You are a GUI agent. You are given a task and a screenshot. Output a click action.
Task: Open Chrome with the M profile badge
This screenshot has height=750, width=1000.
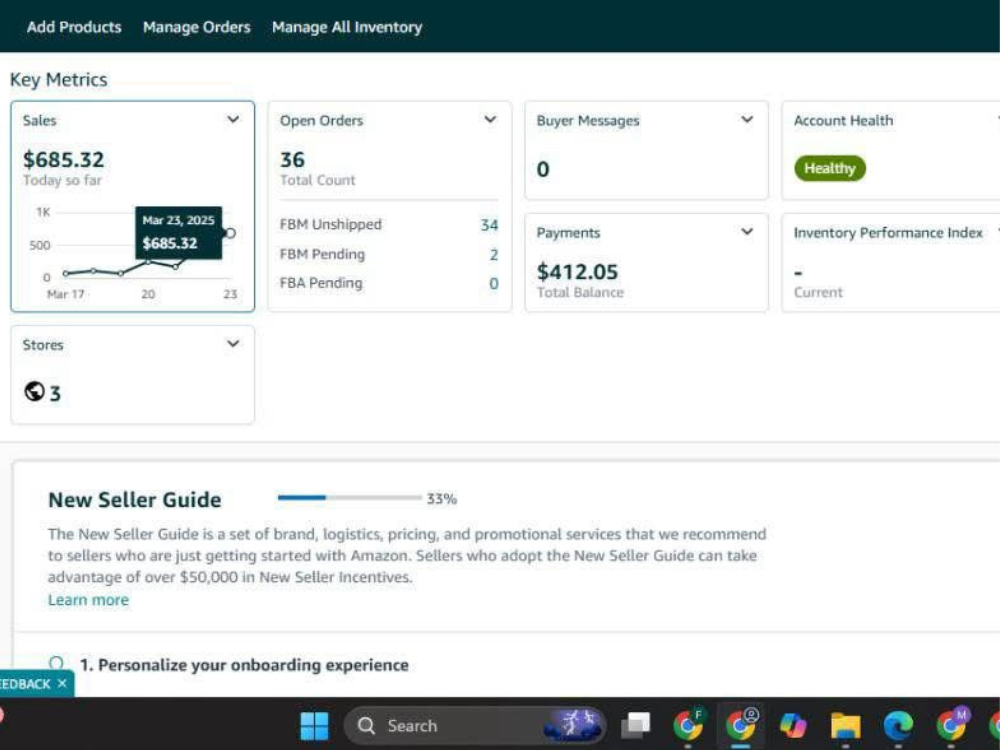click(952, 725)
